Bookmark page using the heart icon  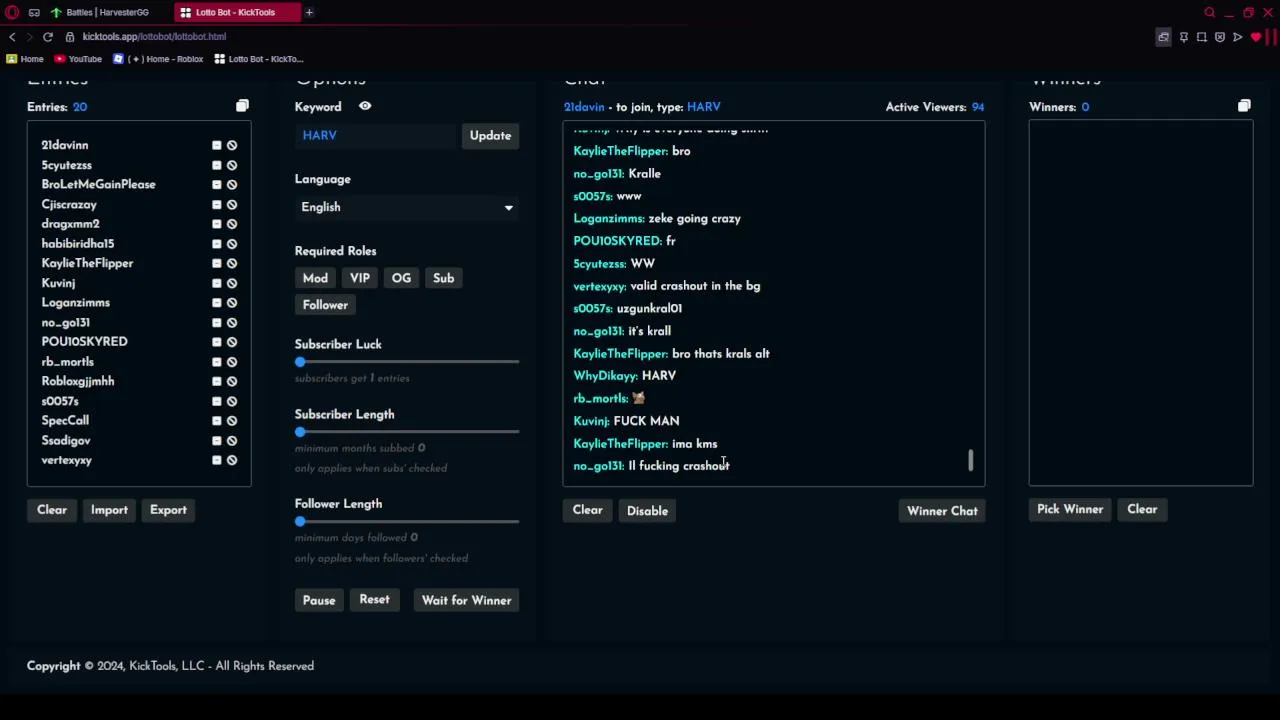[x=1256, y=37]
